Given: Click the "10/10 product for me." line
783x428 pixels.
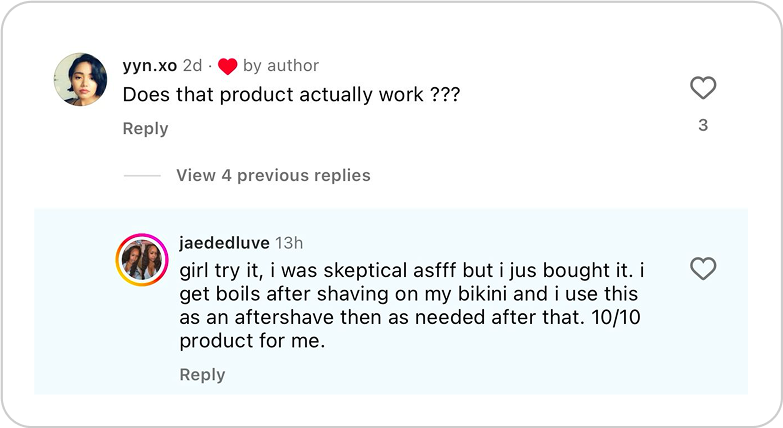Looking at the screenshot, I should [253, 340].
